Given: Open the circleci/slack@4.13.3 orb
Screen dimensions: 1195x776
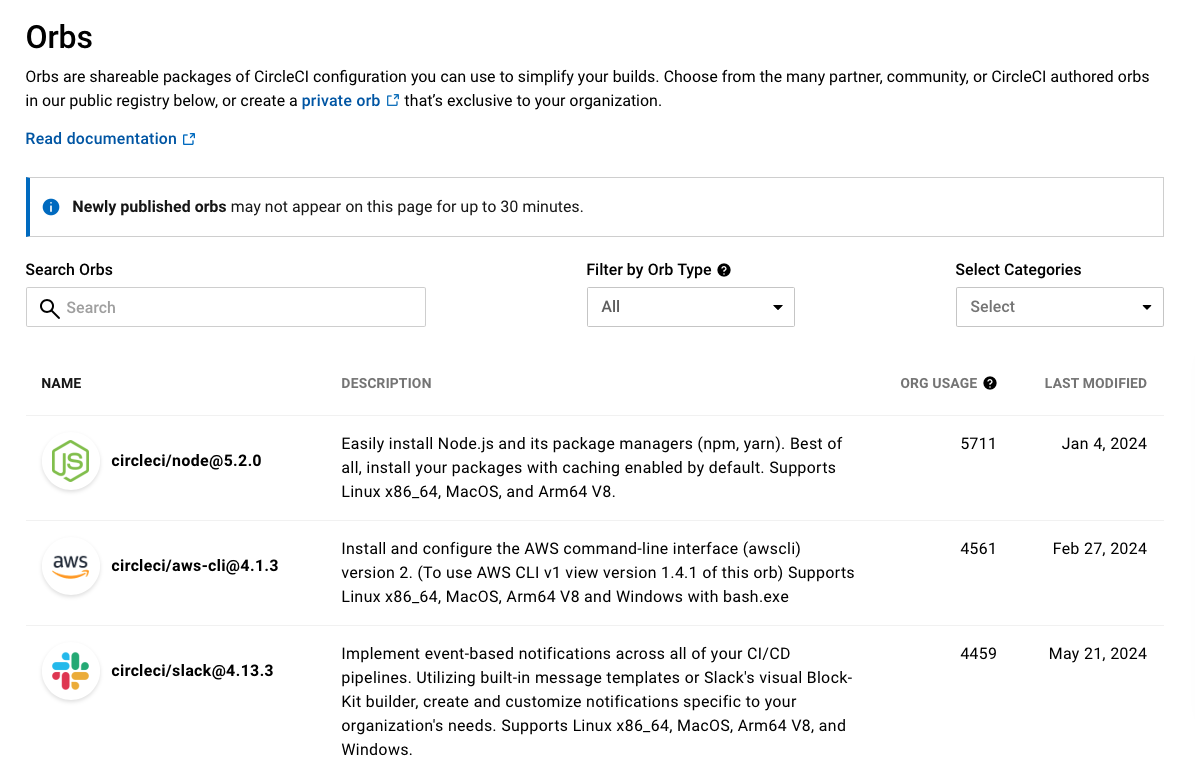Looking at the screenshot, I should pos(192,671).
